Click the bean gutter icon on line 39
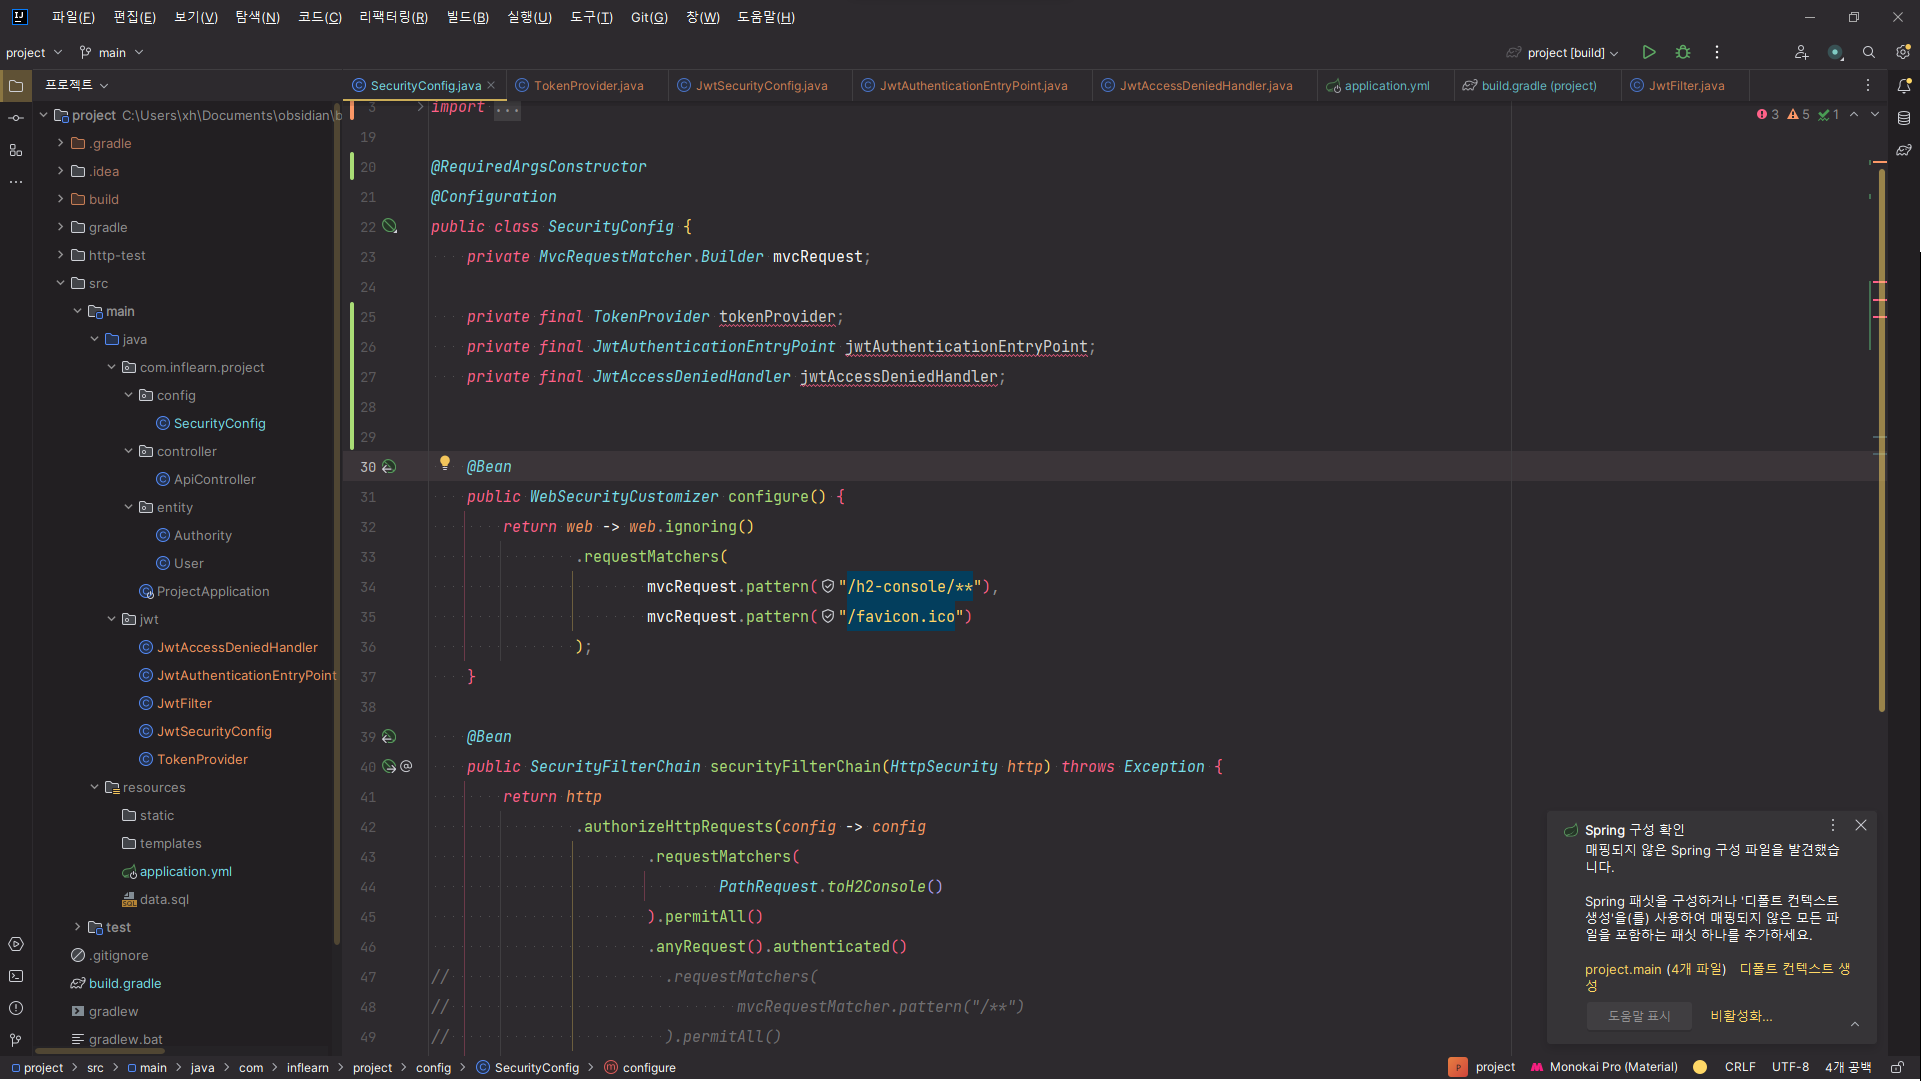The image size is (1921, 1081). coord(389,737)
